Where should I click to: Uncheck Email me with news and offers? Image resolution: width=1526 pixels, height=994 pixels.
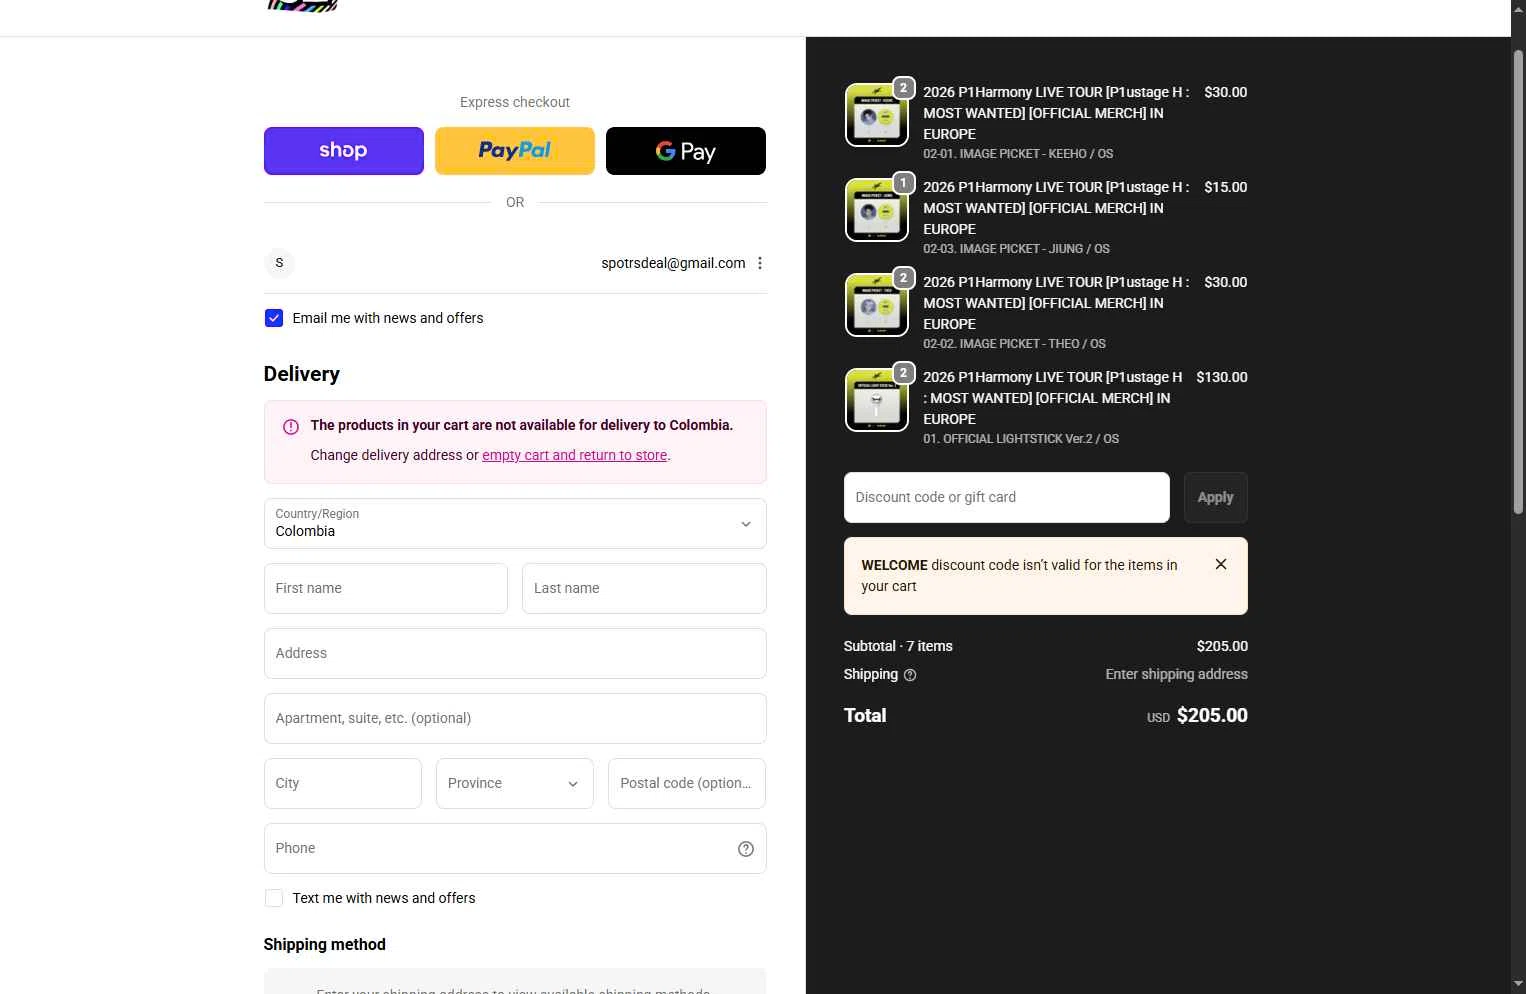[274, 318]
